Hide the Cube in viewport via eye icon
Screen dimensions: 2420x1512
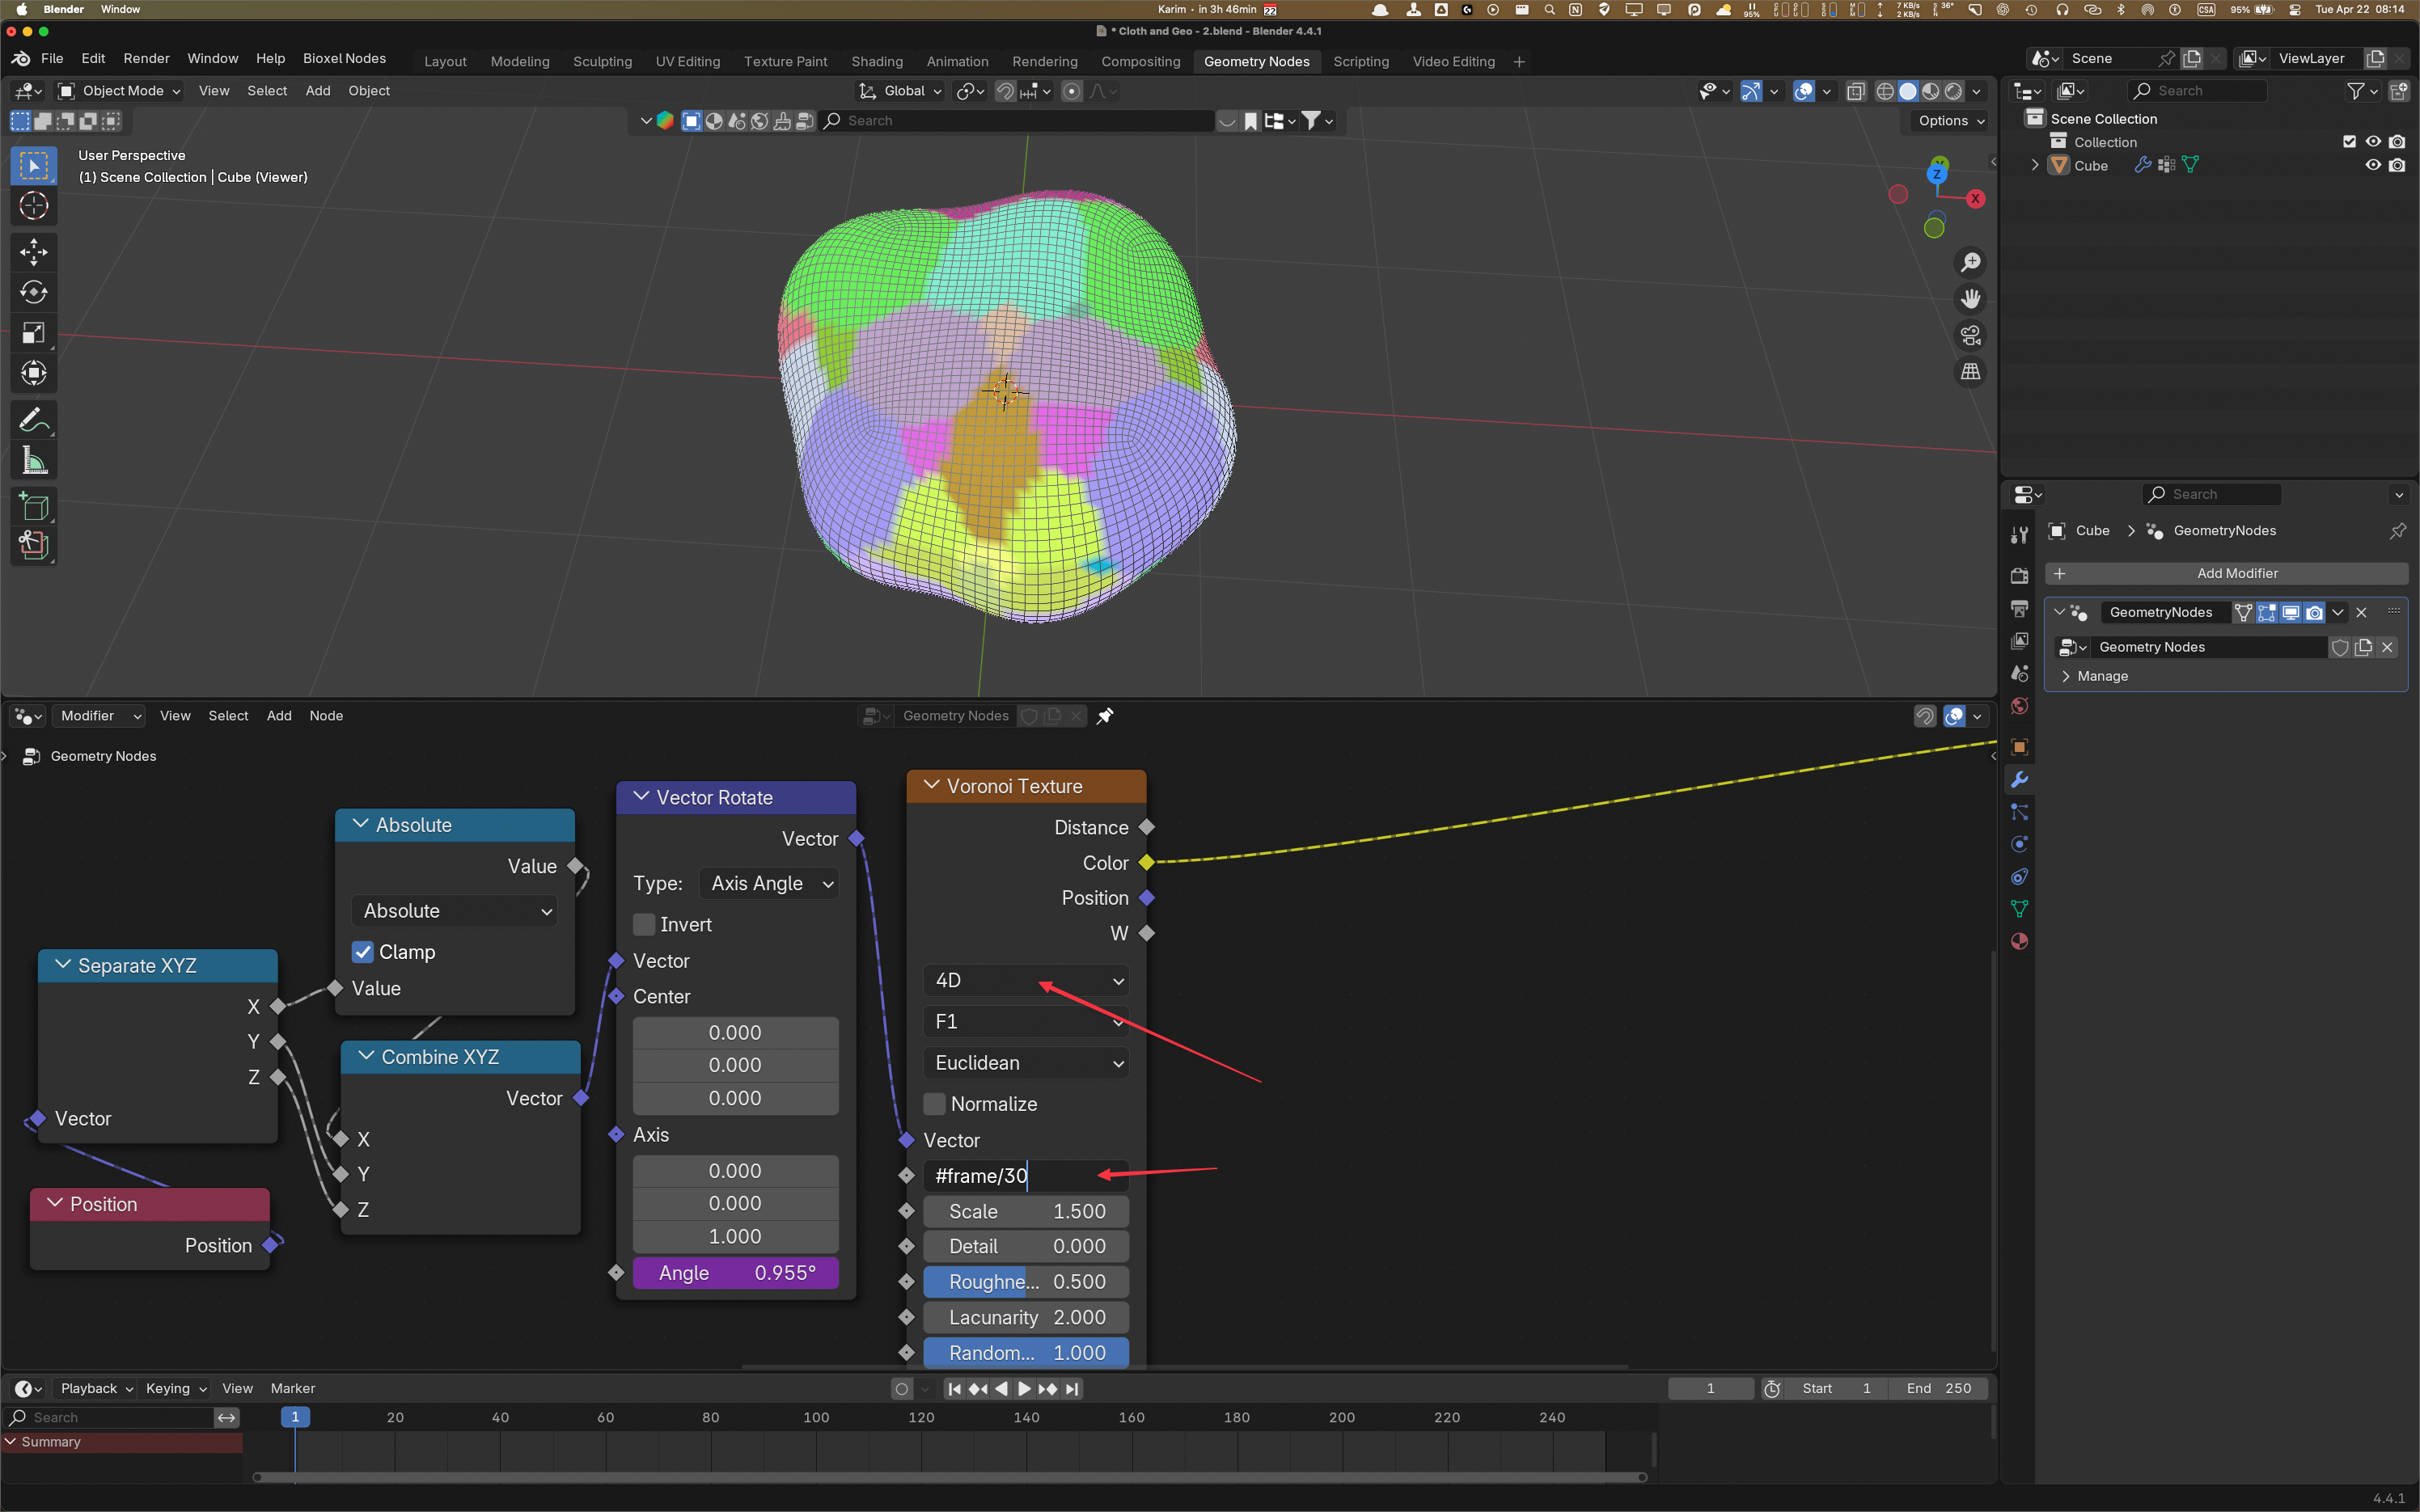[2372, 165]
